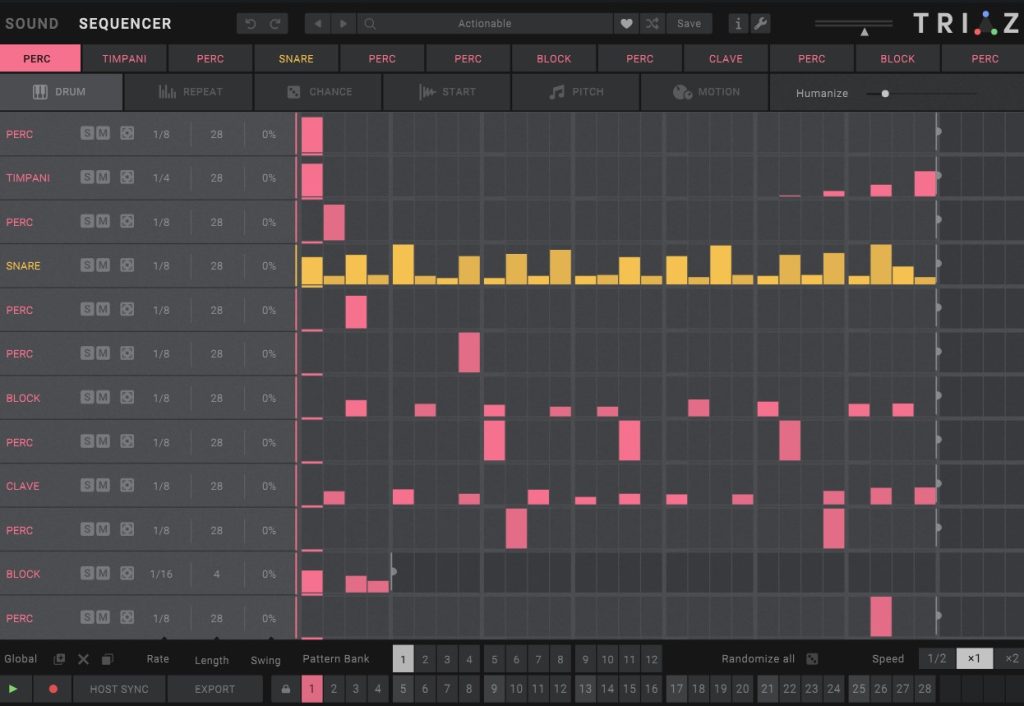Click the Randomize all dice icon
This screenshot has height=706, width=1024.
[x=812, y=659]
